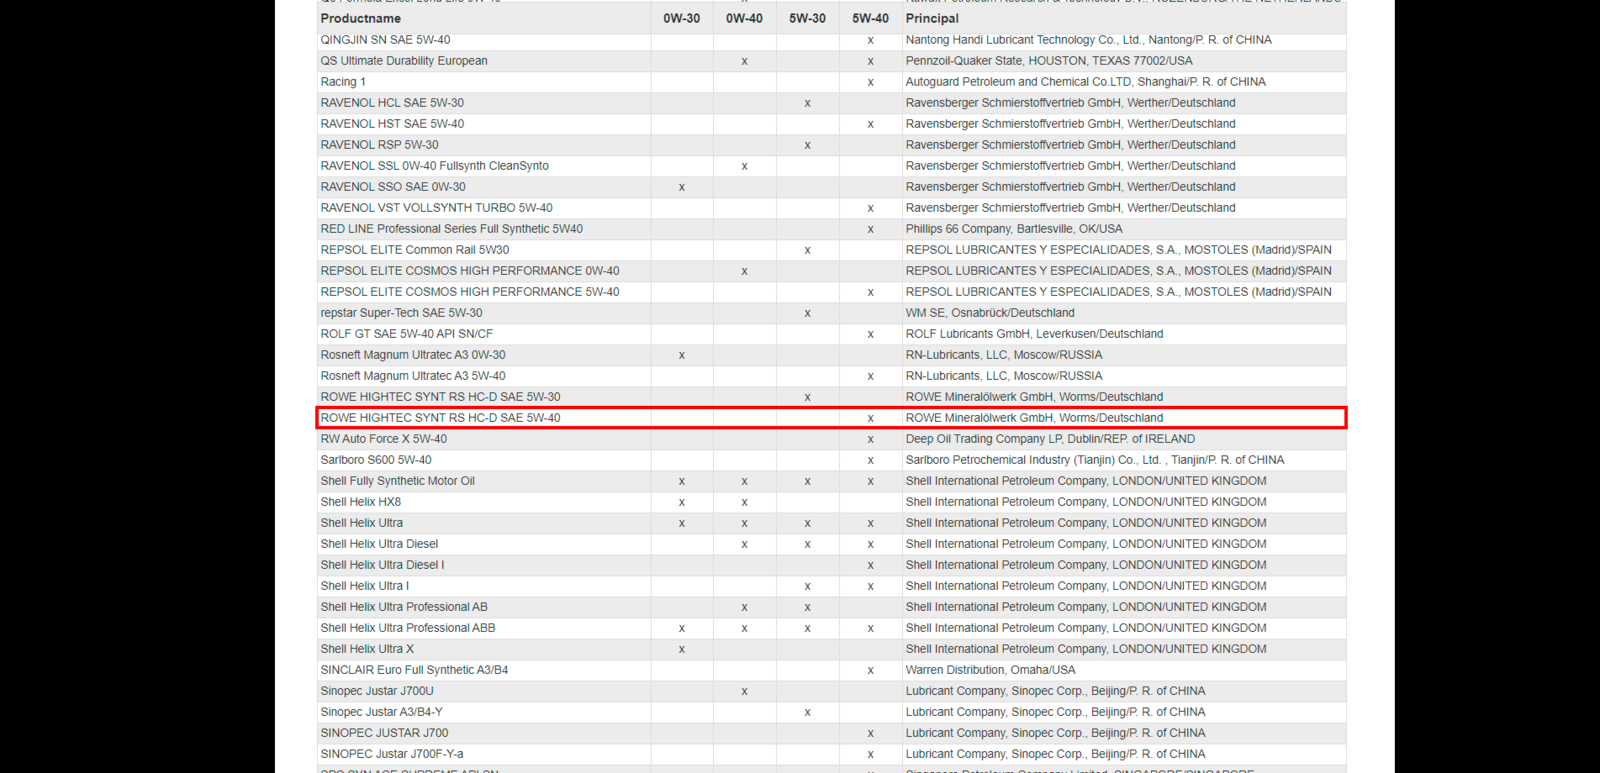Click Deep Oil Trading Company LP principal
This screenshot has height=773, width=1600.
(x=1050, y=439)
